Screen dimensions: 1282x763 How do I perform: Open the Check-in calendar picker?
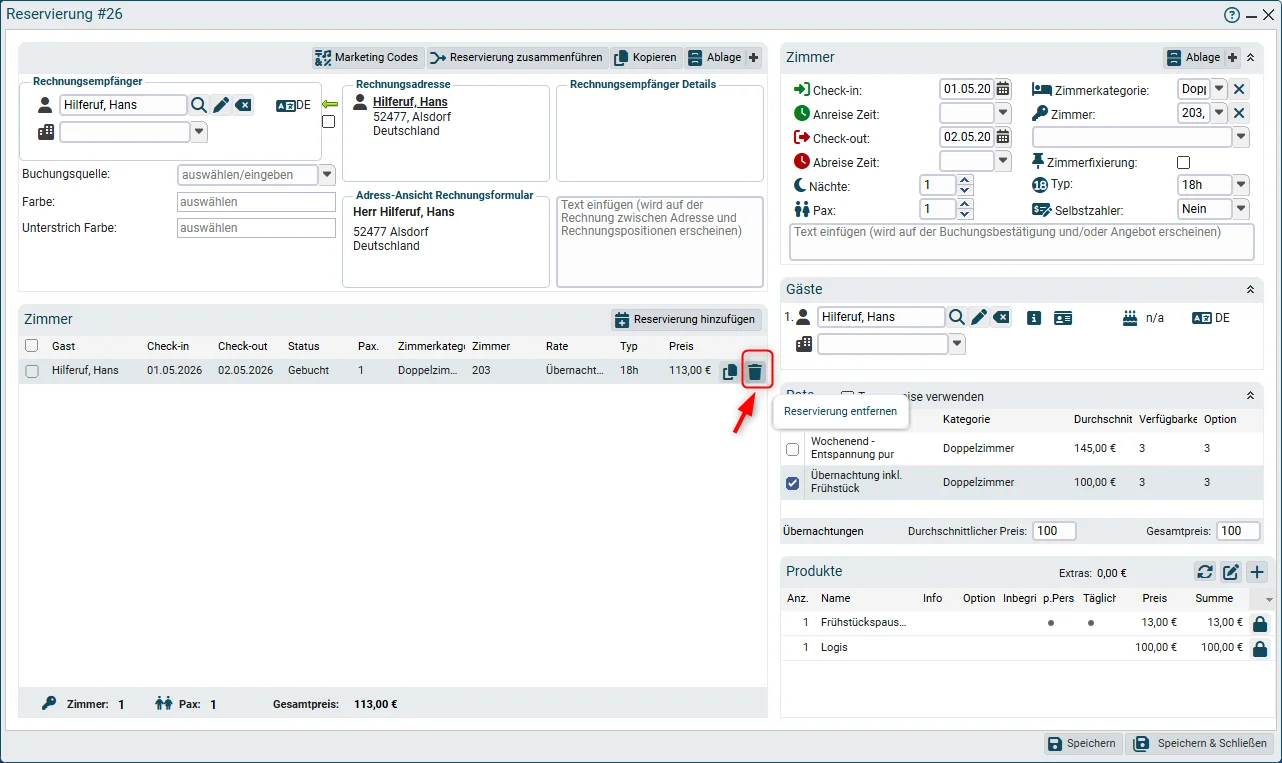click(1003, 89)
